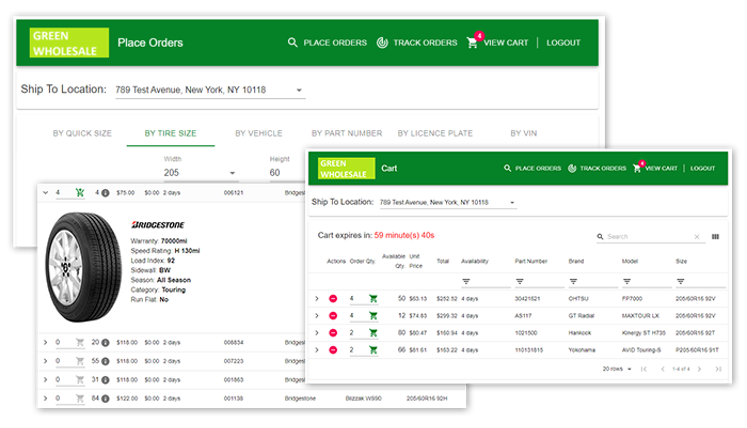Click Logout in Cart window header
The image size is (747, 428).
703,168
